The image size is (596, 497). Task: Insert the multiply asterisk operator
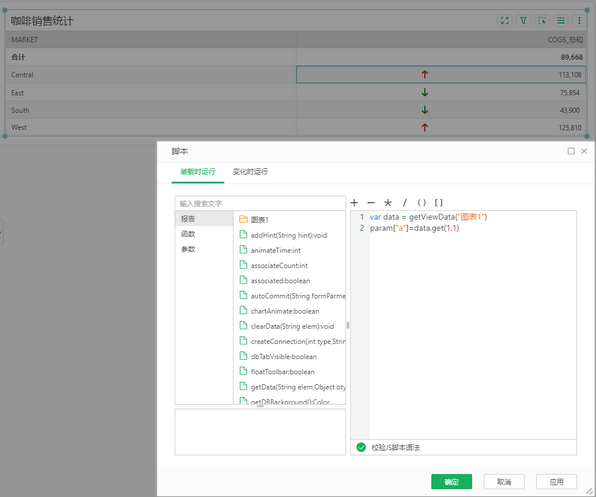pos(388,203)
